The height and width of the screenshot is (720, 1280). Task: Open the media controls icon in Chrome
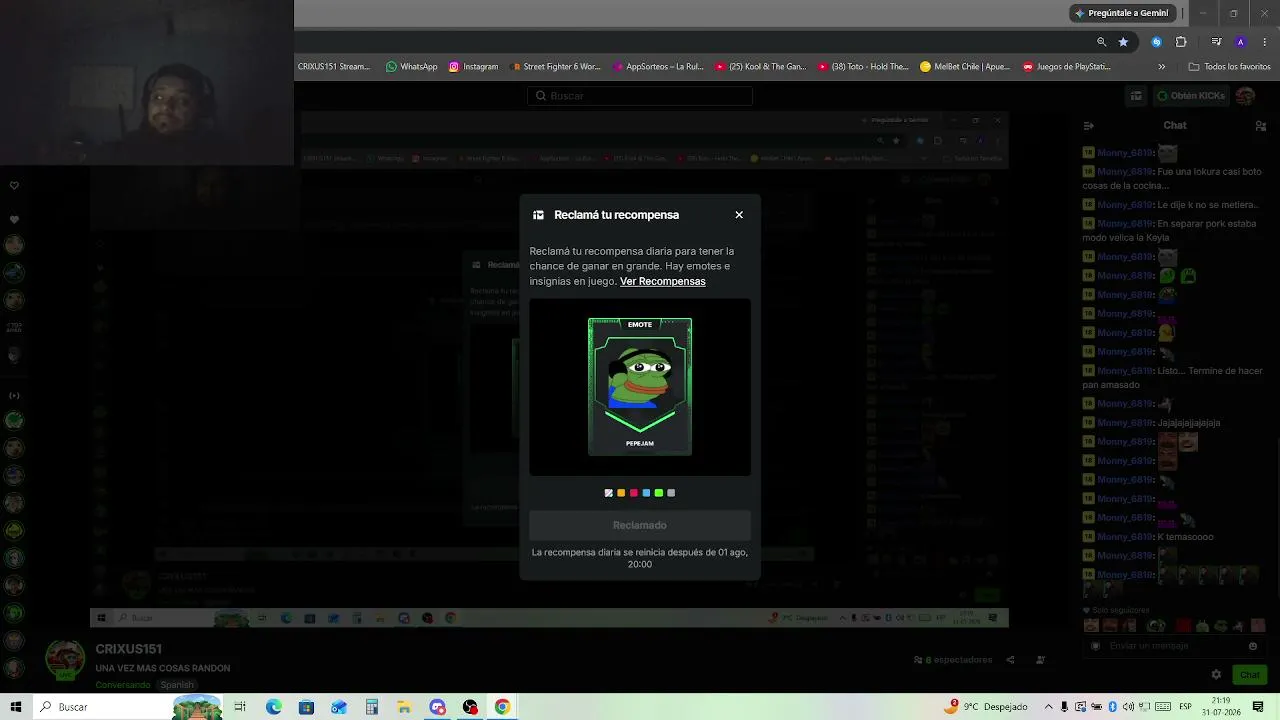(x=1216, y=42)
